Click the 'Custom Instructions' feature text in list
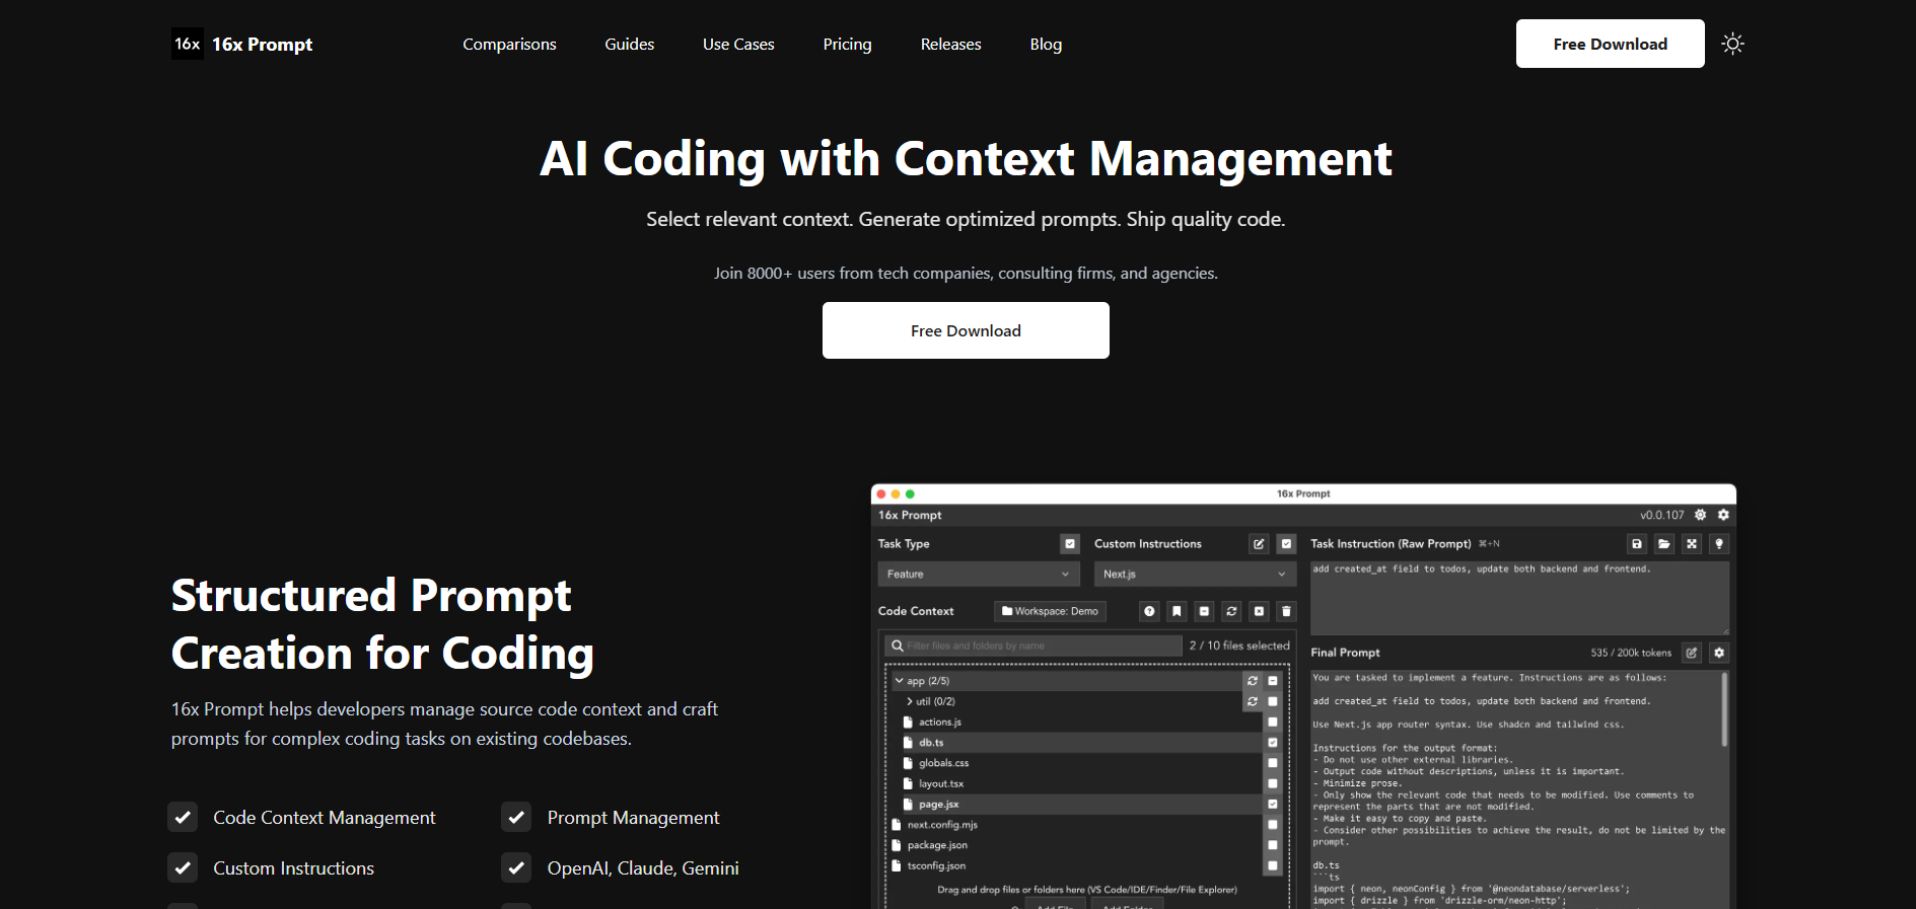Screen dimensions: 1916x909 [294, 868]
